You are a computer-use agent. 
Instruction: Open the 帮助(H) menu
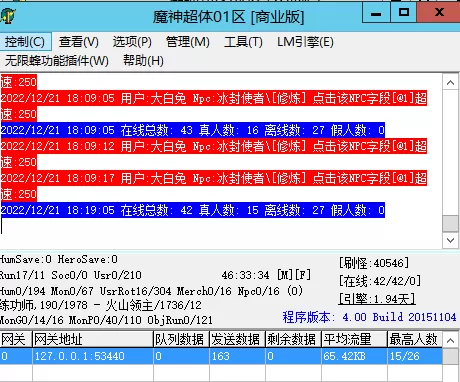143,61
